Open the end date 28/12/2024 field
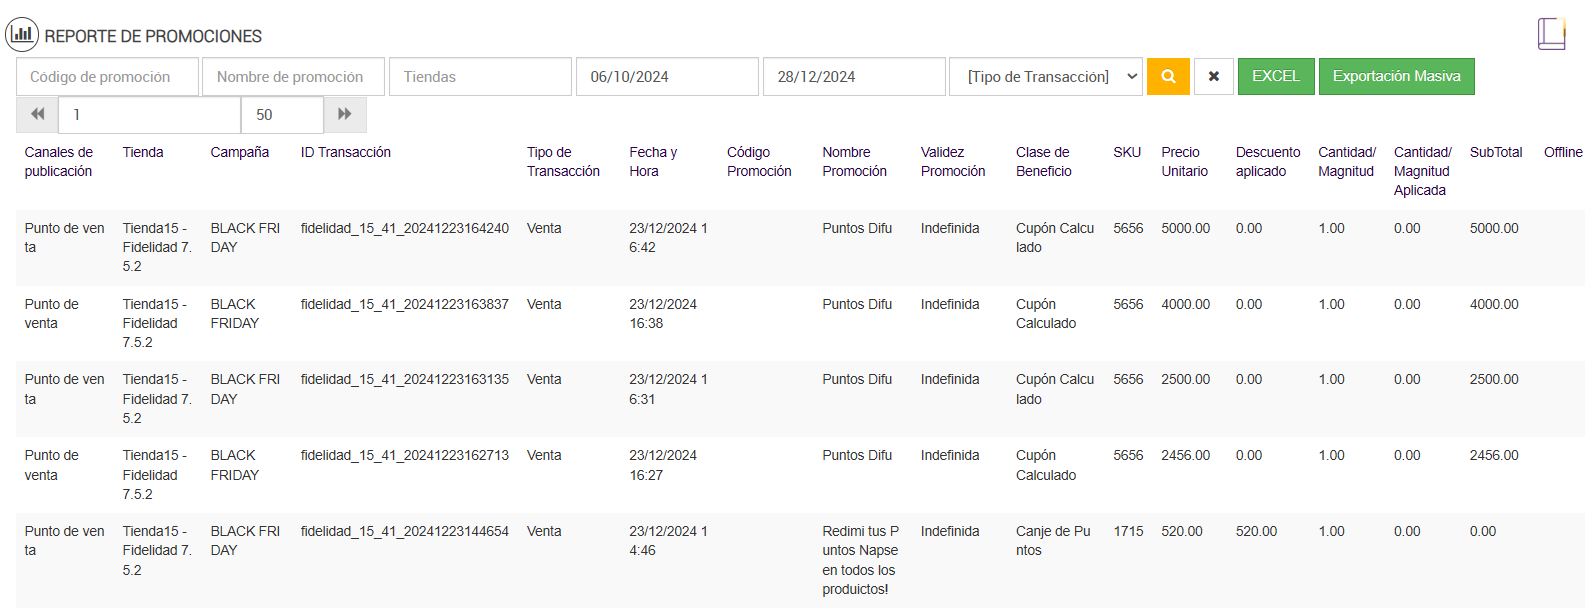The image size is (1585, 610). 854,77
